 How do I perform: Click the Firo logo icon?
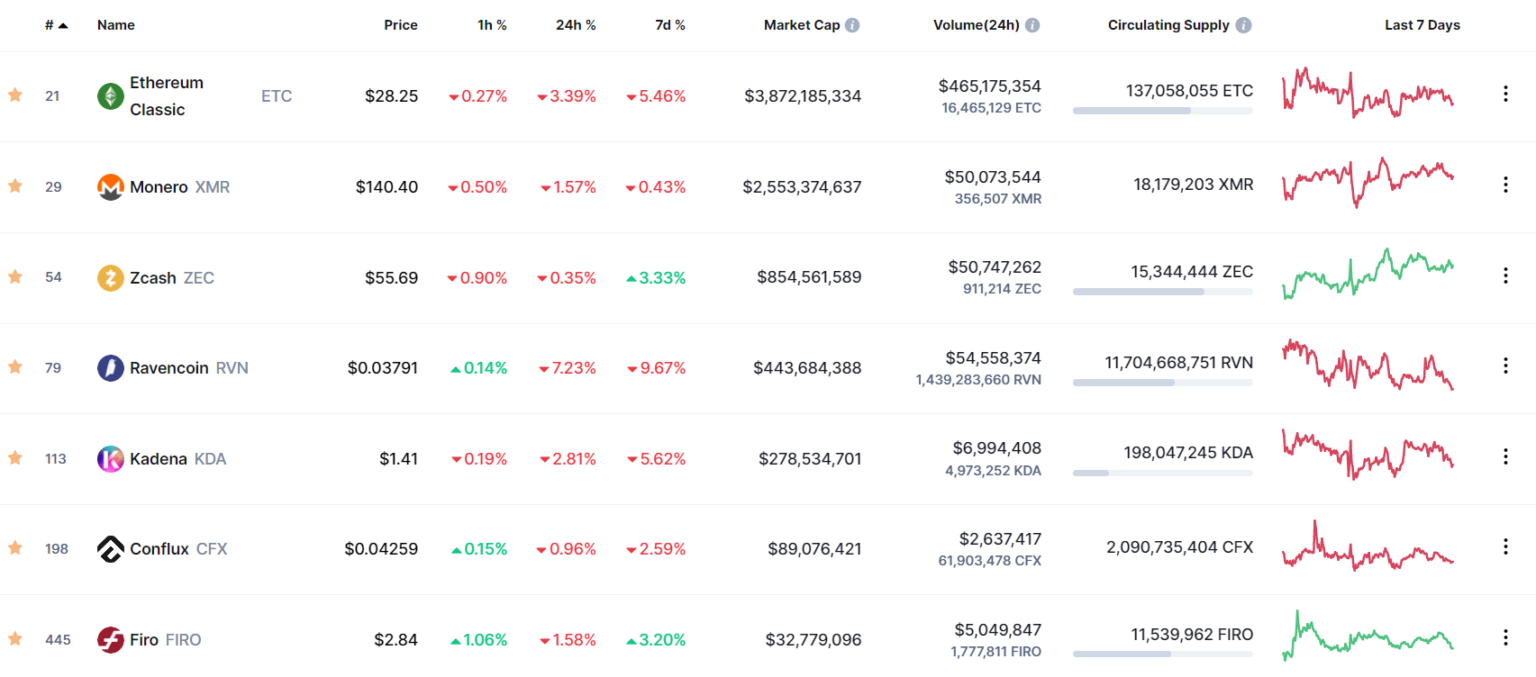coord(110,640)
